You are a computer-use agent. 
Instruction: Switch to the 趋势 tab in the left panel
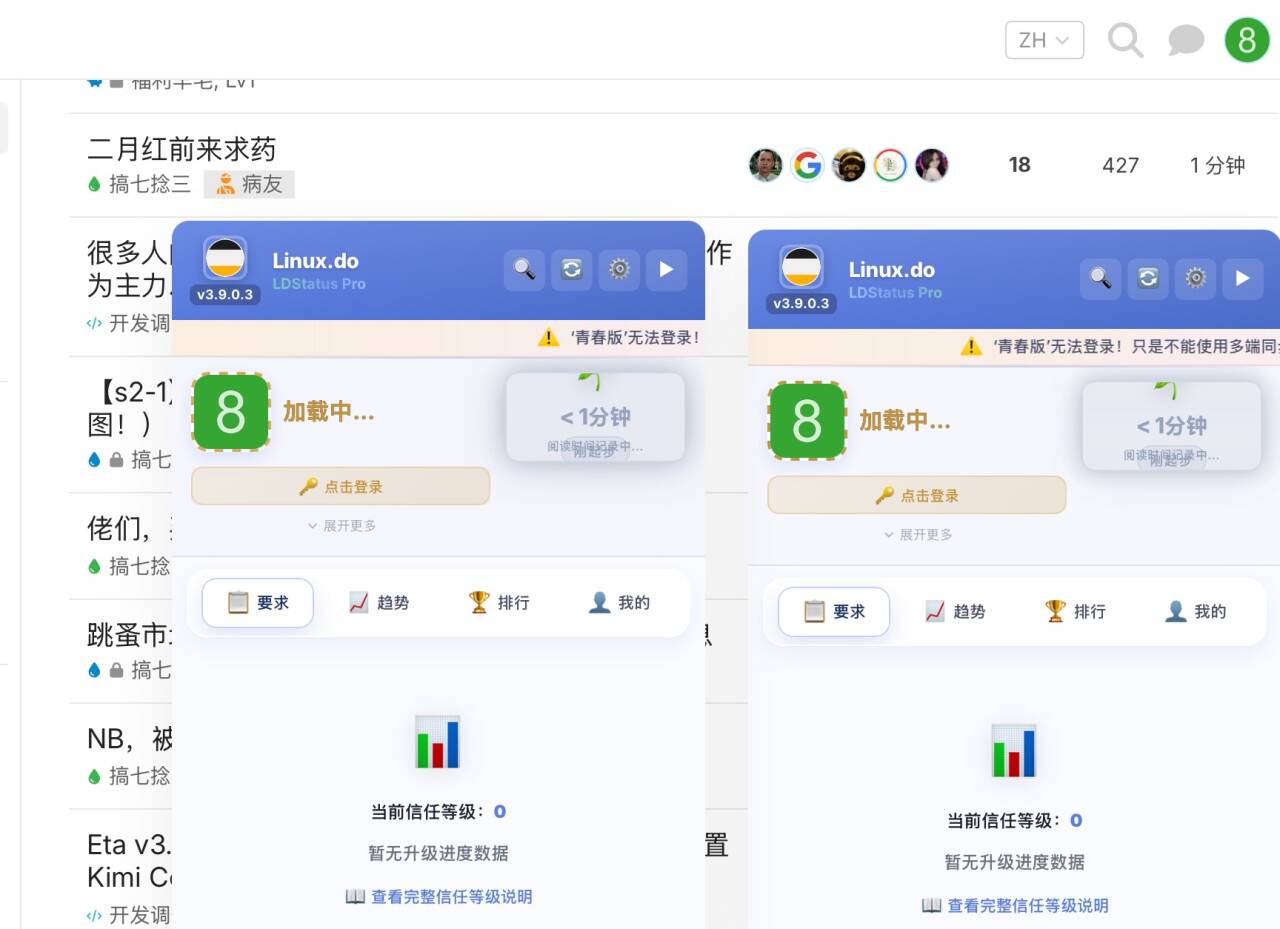coord(378,603)
